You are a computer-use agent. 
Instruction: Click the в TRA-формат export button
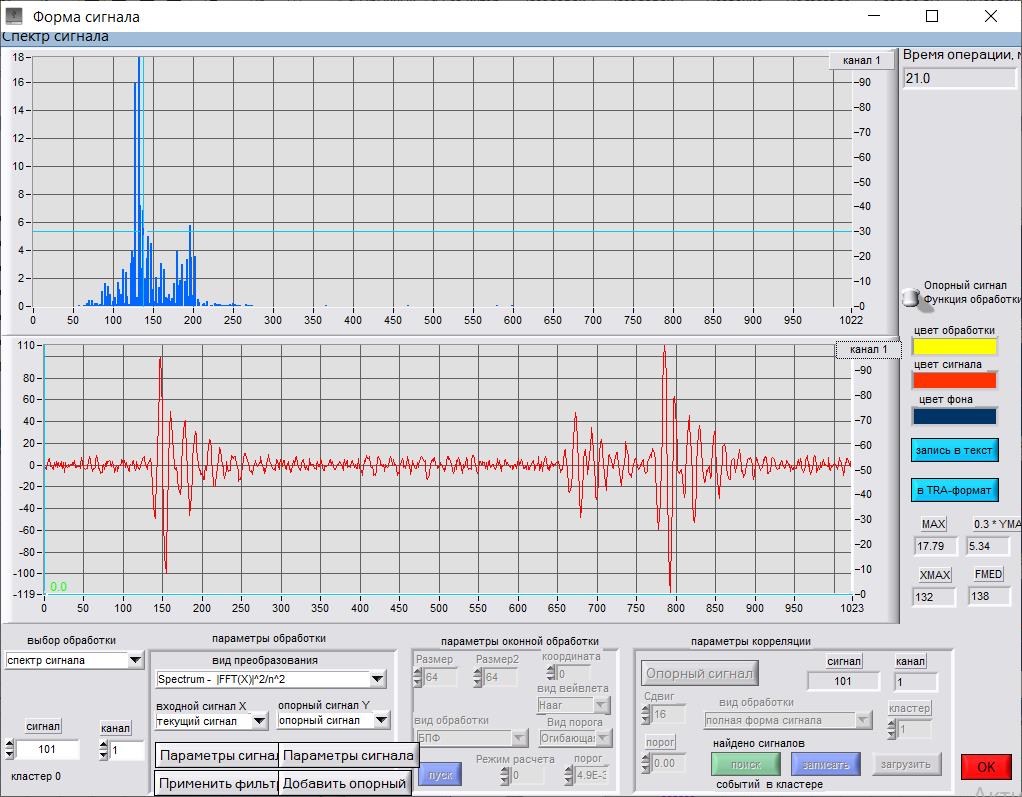[x=954, y=490]
